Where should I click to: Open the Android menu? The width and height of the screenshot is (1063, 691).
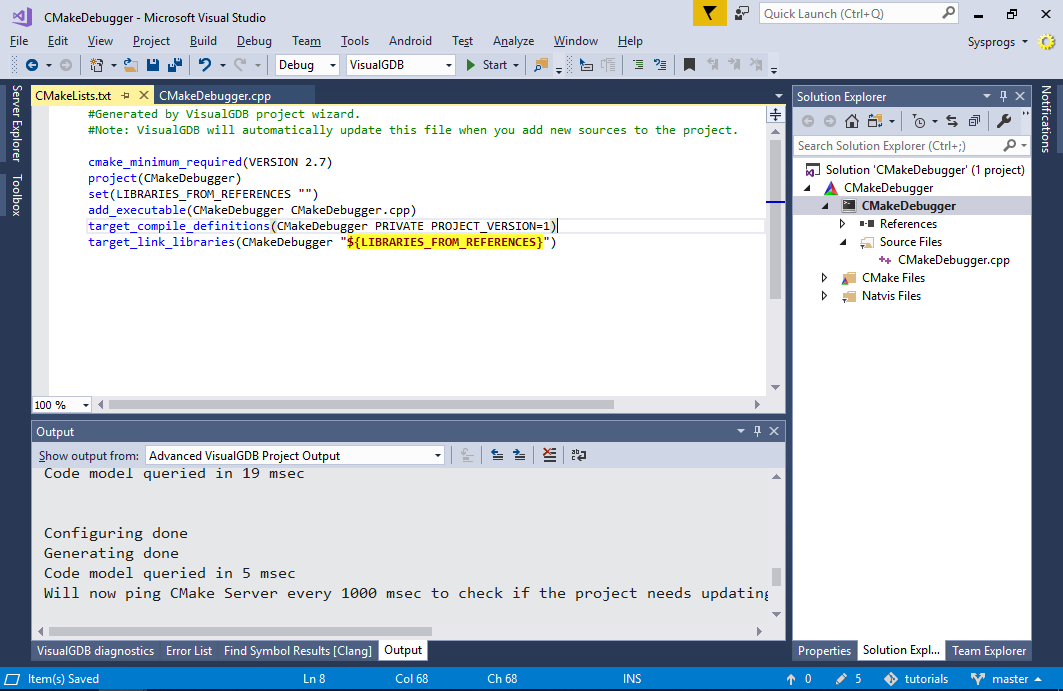(410, 41)
